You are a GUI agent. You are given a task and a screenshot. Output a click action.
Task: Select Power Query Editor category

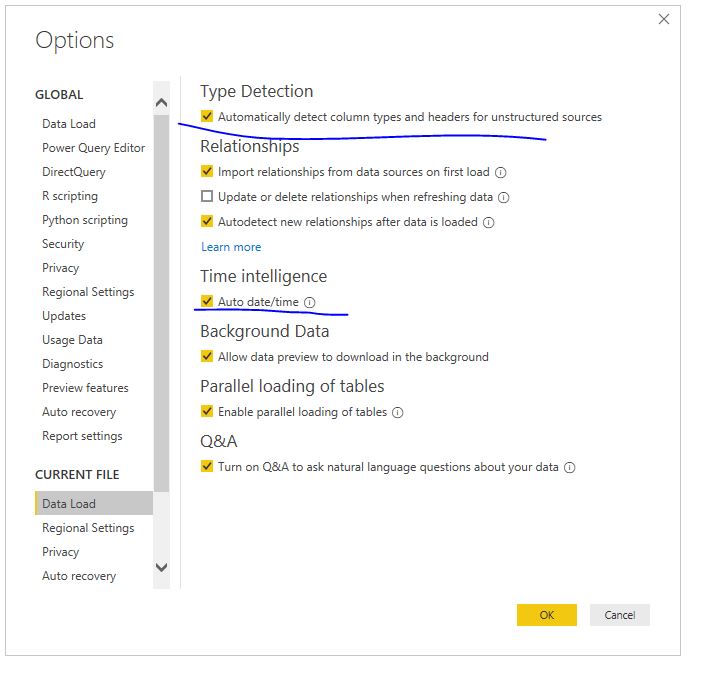coord(94,148)
